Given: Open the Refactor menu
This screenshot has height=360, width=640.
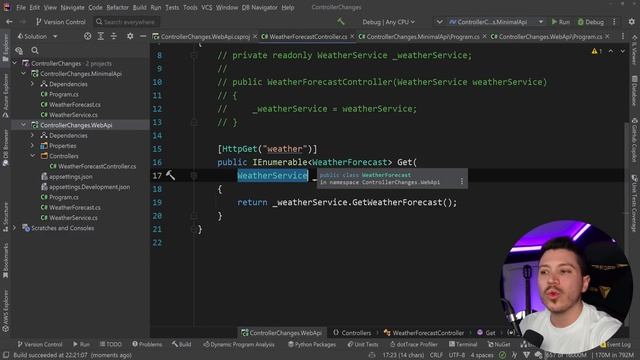Looking at the screenshot, I should pos(118,7).
